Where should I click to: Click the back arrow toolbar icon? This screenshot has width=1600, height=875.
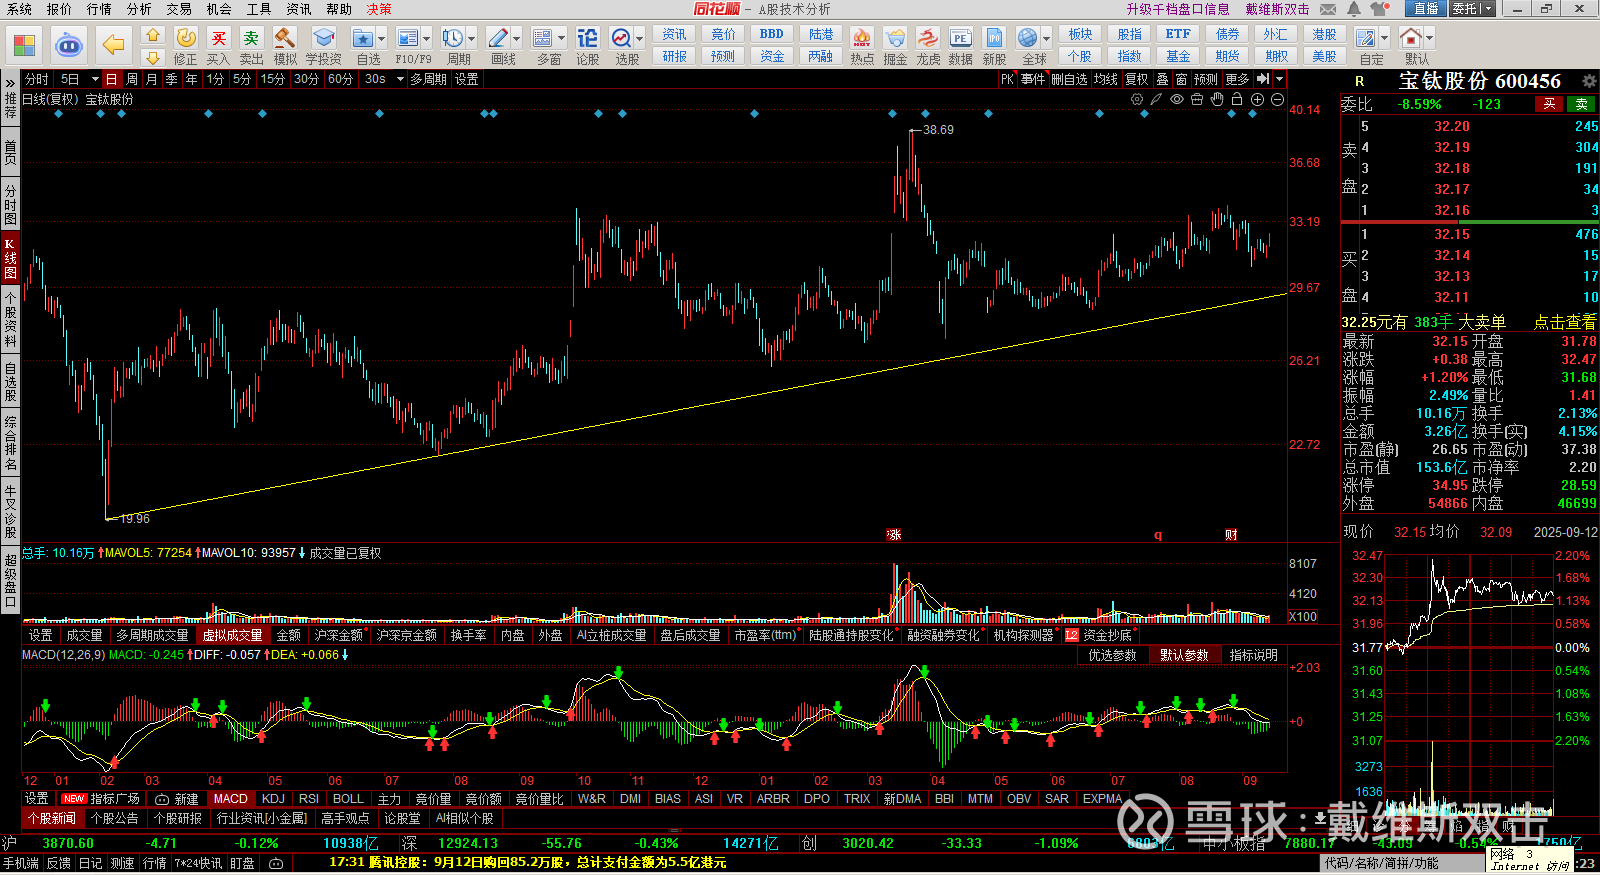click(113, 45)
